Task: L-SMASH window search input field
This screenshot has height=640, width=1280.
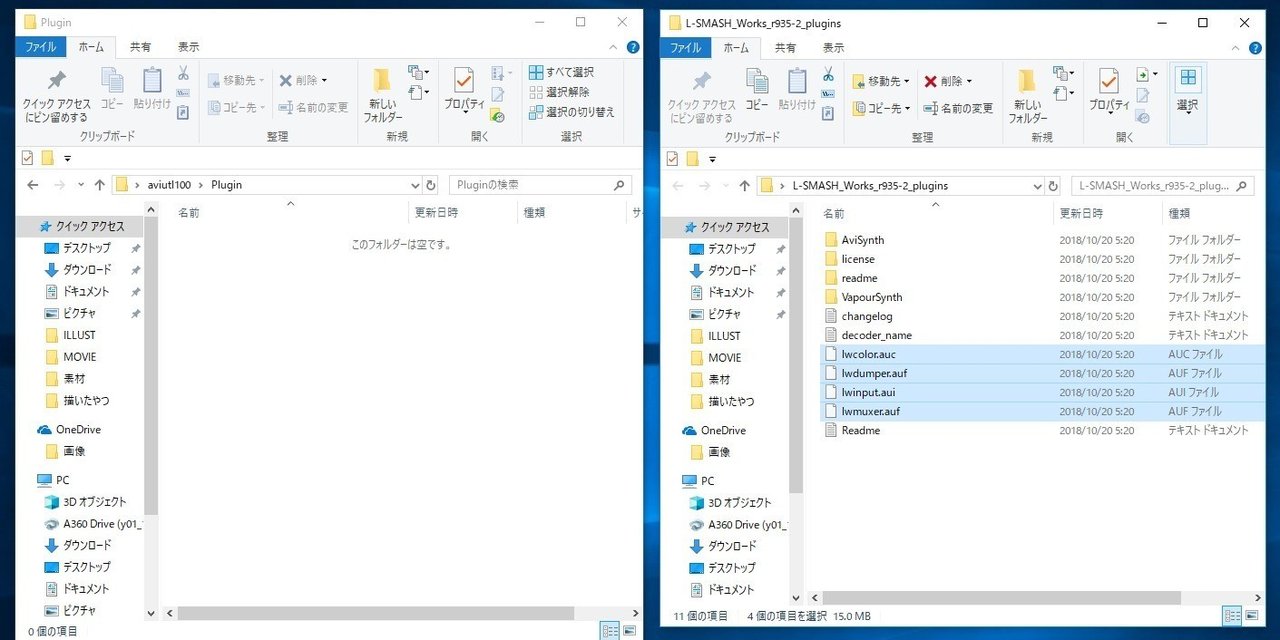Action: (x=1162, y=186)
